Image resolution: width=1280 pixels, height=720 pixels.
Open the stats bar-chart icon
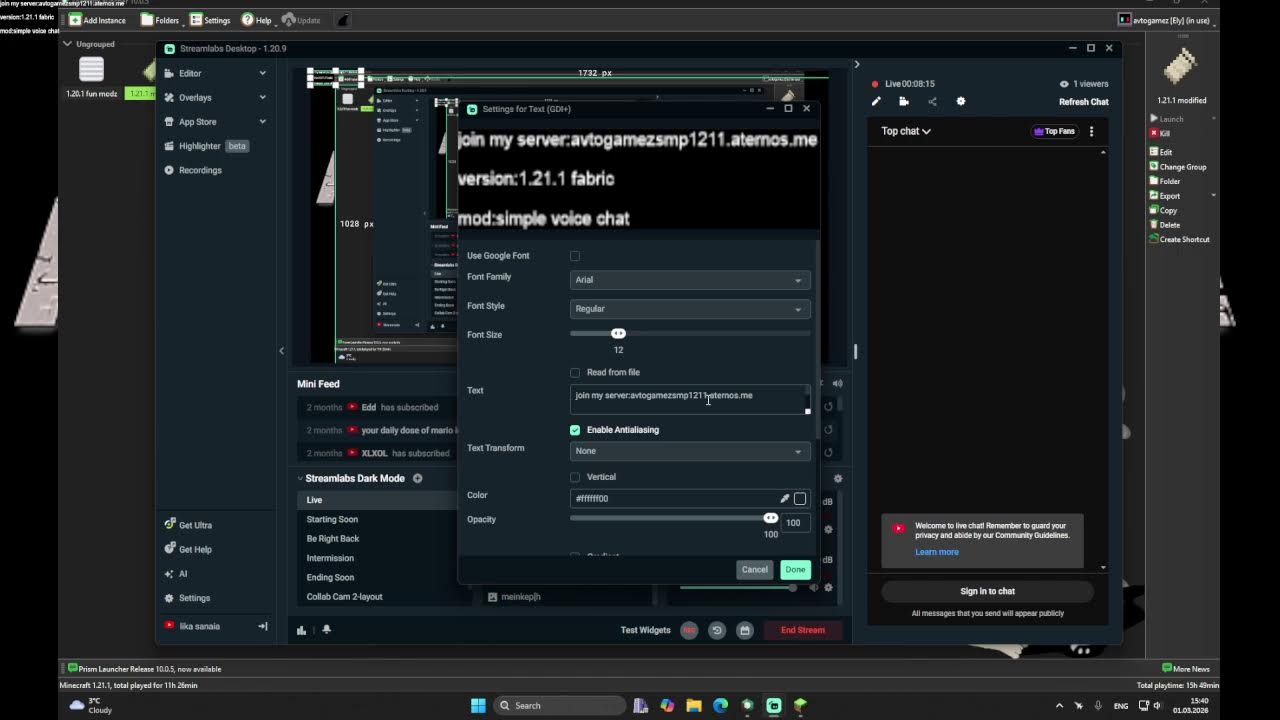pos(301,630)
